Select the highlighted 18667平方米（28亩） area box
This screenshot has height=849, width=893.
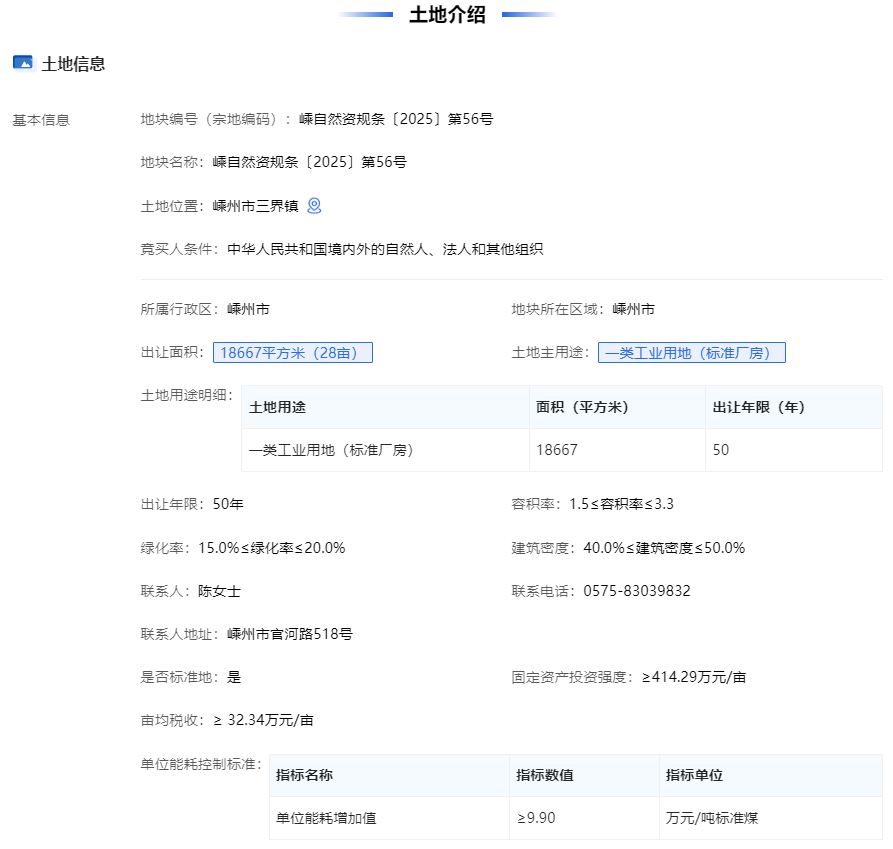point(292,353)
